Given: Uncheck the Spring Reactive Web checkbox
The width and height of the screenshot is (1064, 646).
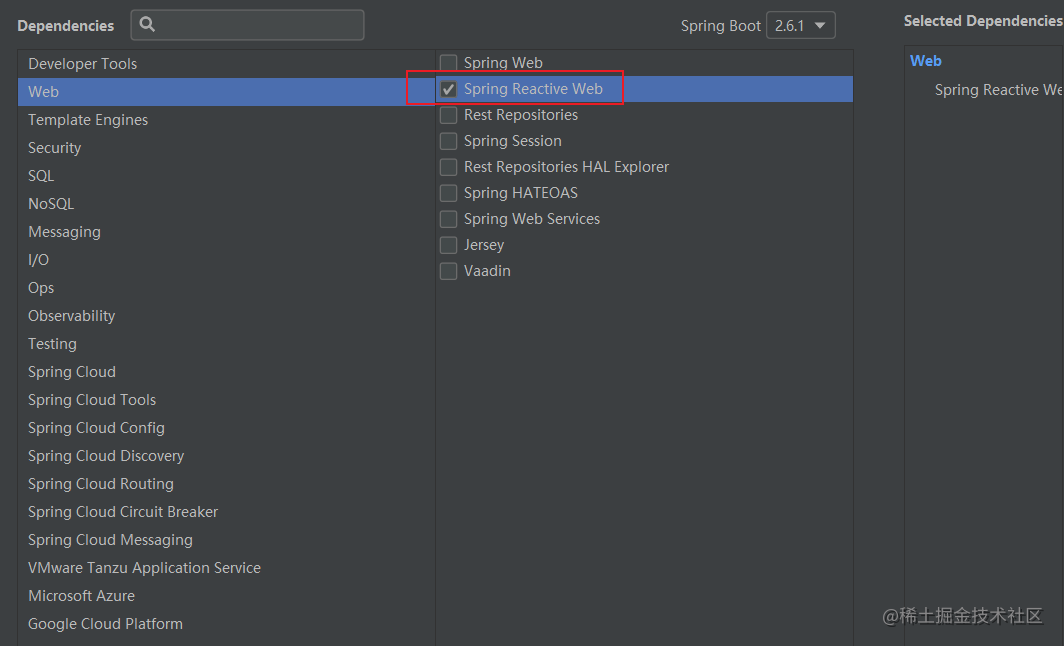Looking at the screenshot, I should [x=449, y=89].
